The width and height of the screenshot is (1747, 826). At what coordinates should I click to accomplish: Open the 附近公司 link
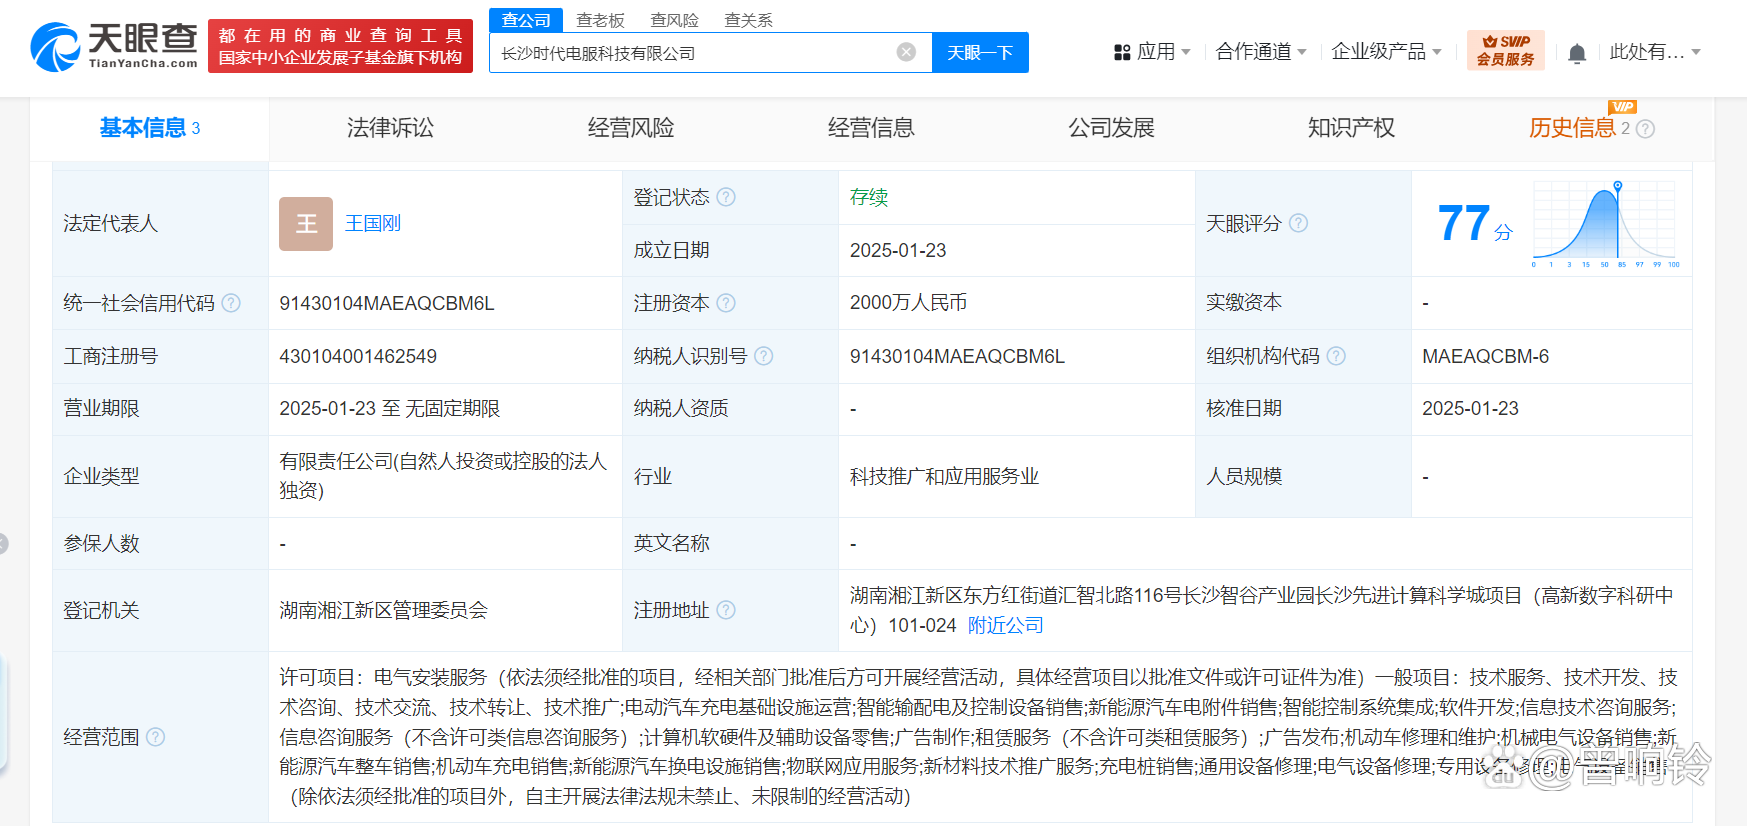pos(1006,625)
